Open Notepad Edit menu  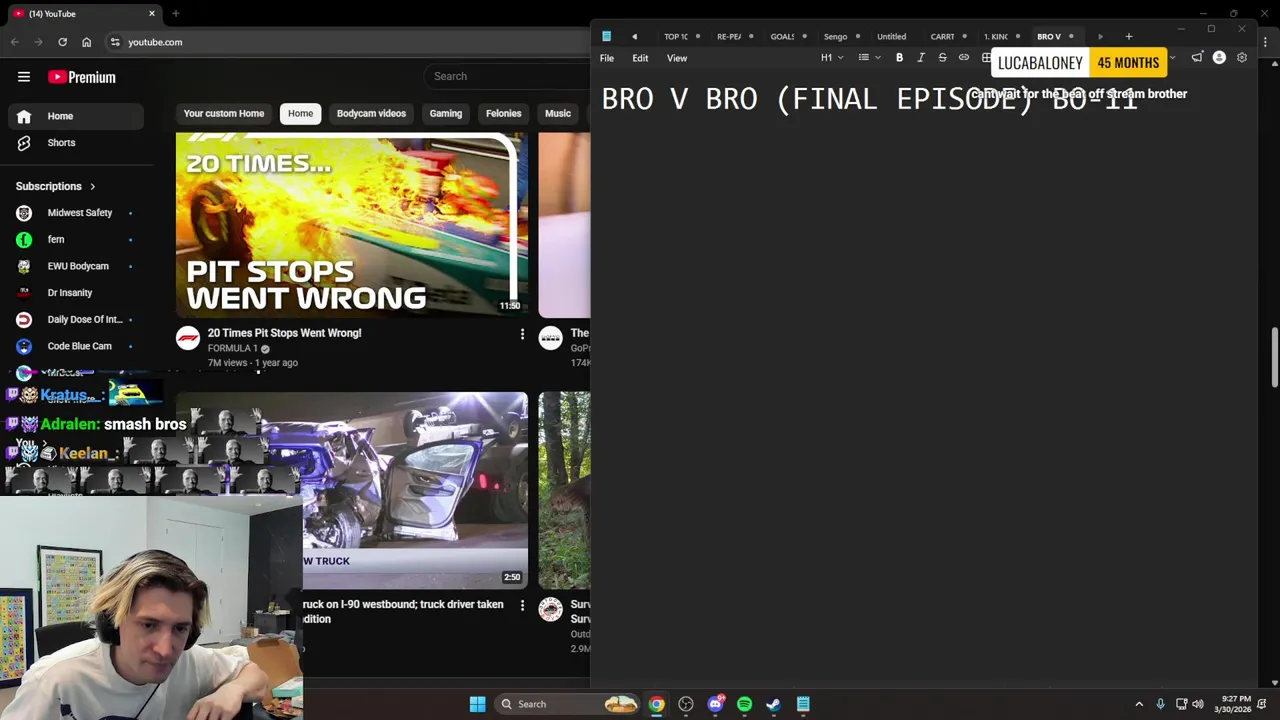[640, 58]
